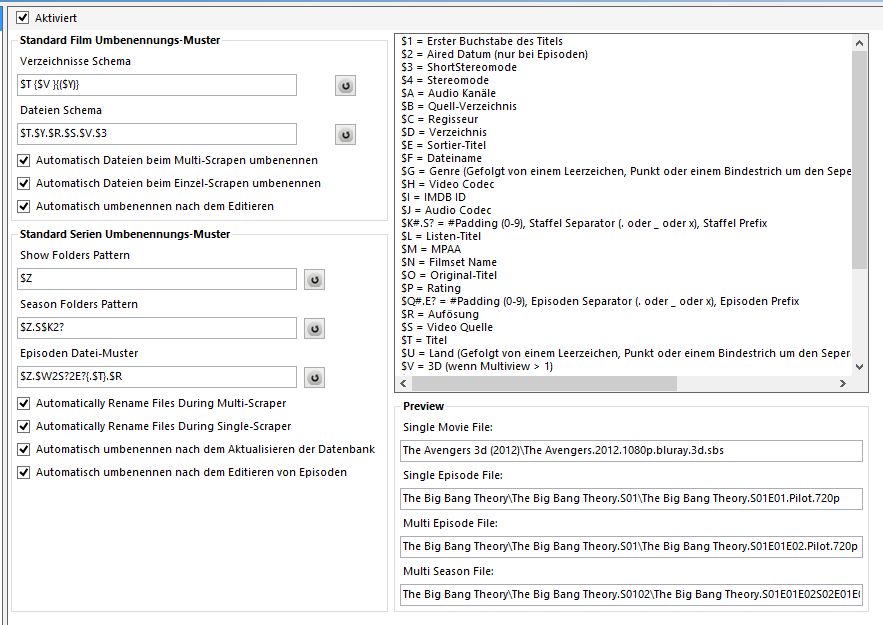Select the '$H = Video Codec' line
The image size is (883, 625).
[448, 184]
